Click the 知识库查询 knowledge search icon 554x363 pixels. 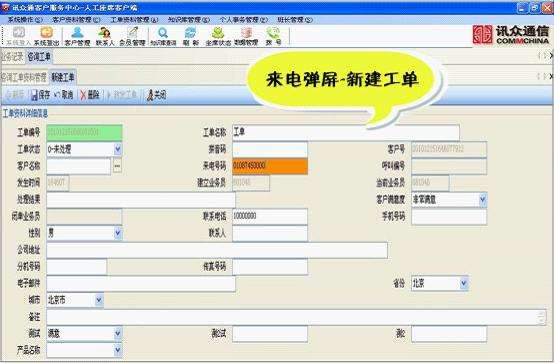tap(163, 36)
